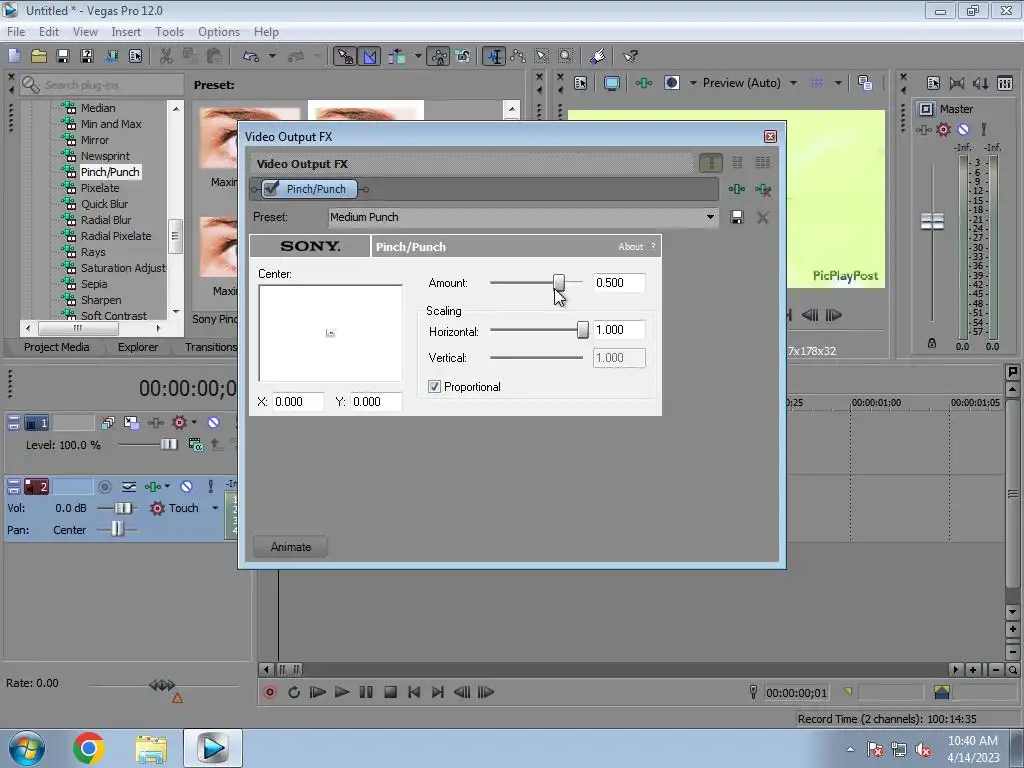Select the Sepia effect in the list
Viewport: 1024px width, 768px height.
click(94, 284)
